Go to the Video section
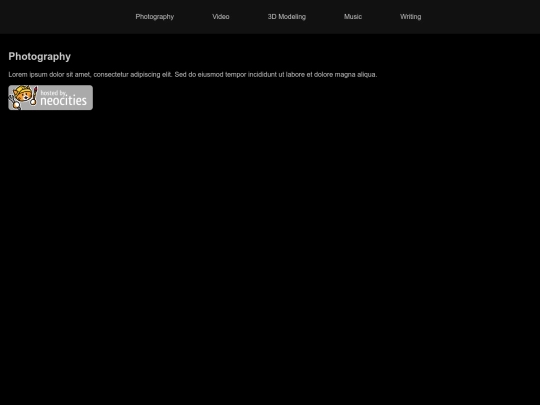This screenshot has width=540, height=405. pos(220,17)
